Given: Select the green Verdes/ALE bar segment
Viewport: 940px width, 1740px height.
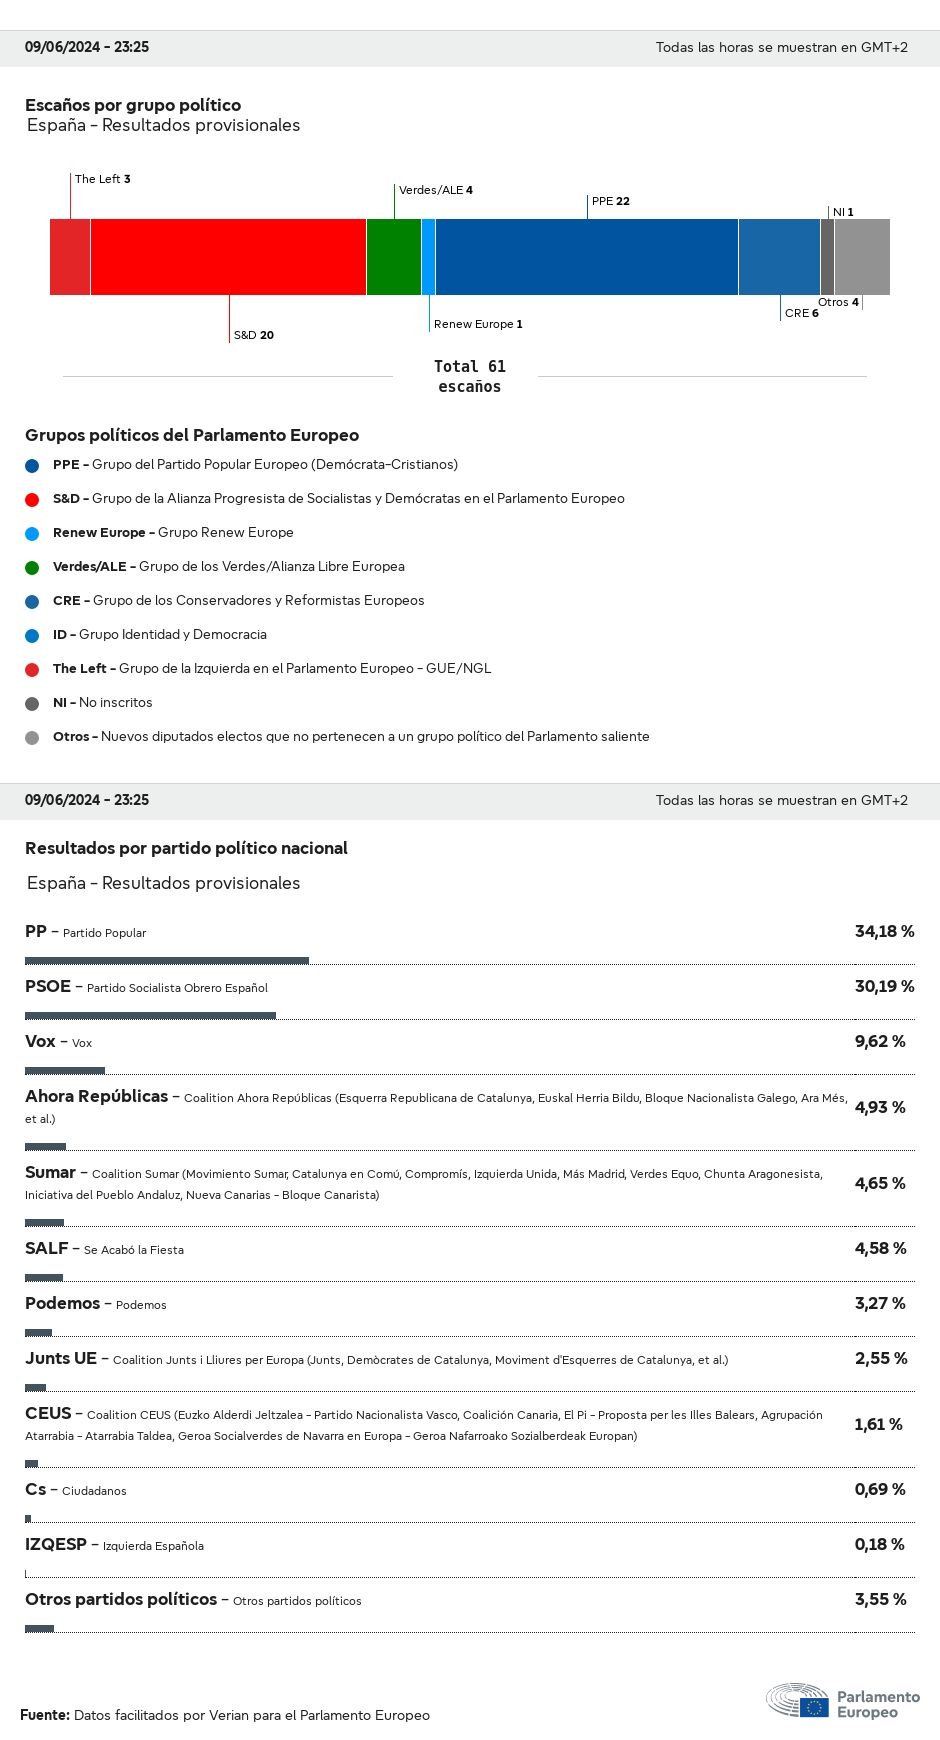Looking at the screenshot, I should 394,257.
